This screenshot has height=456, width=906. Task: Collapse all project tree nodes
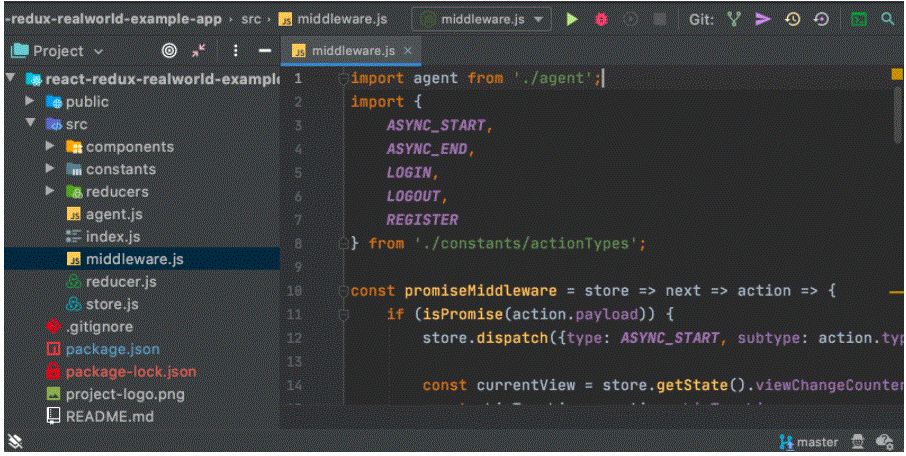(x=198, y=50)
